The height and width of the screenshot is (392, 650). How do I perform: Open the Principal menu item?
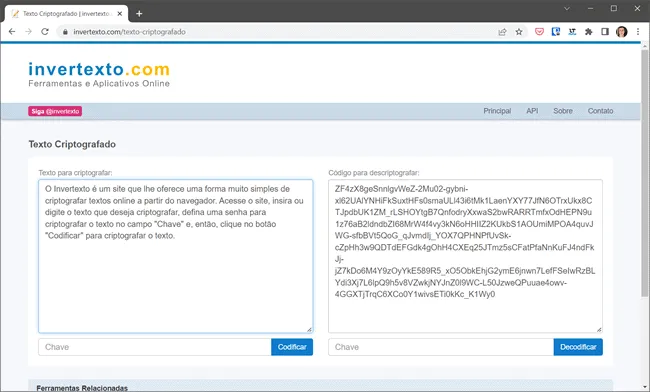pos(497,111)
